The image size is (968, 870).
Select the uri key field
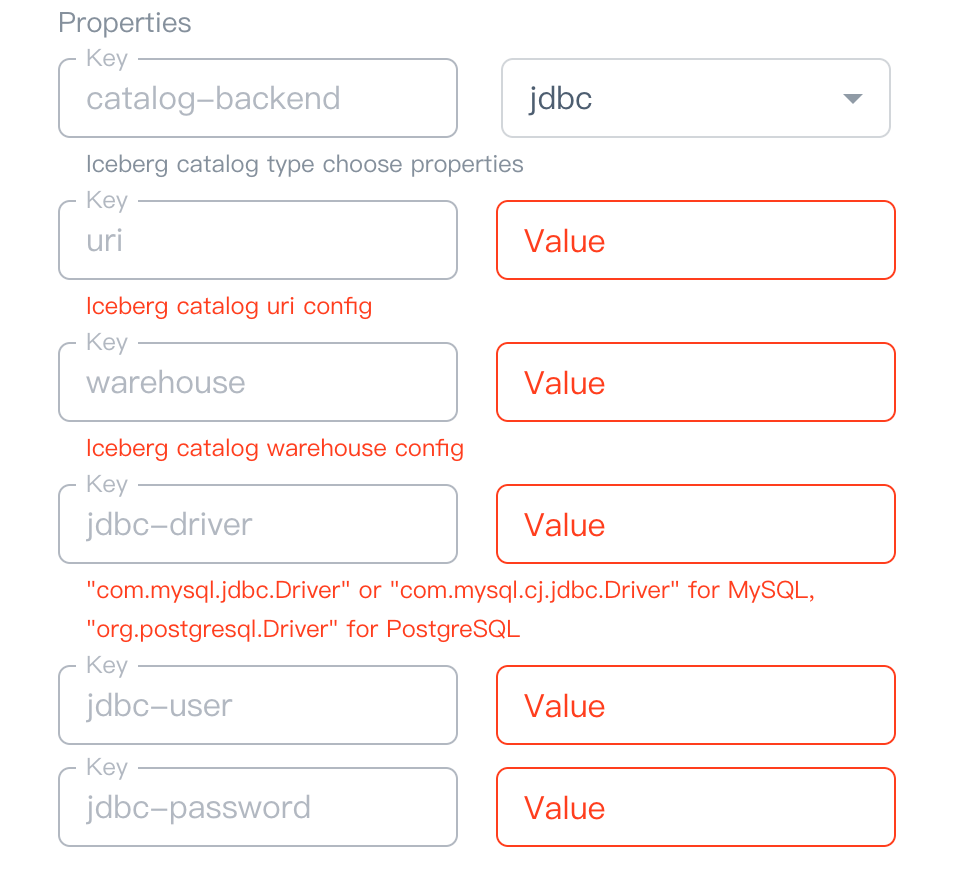coord(257,240)
